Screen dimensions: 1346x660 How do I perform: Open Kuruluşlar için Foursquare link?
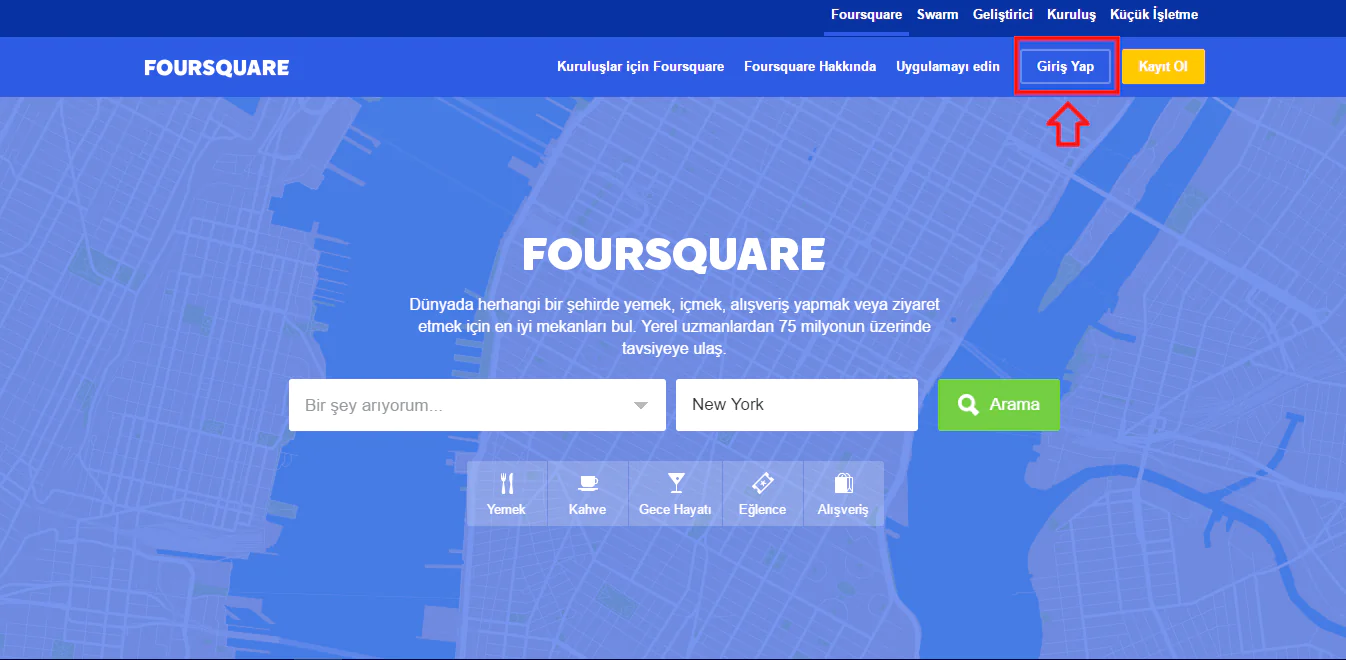pyautogui.click(x=640, y=67)
